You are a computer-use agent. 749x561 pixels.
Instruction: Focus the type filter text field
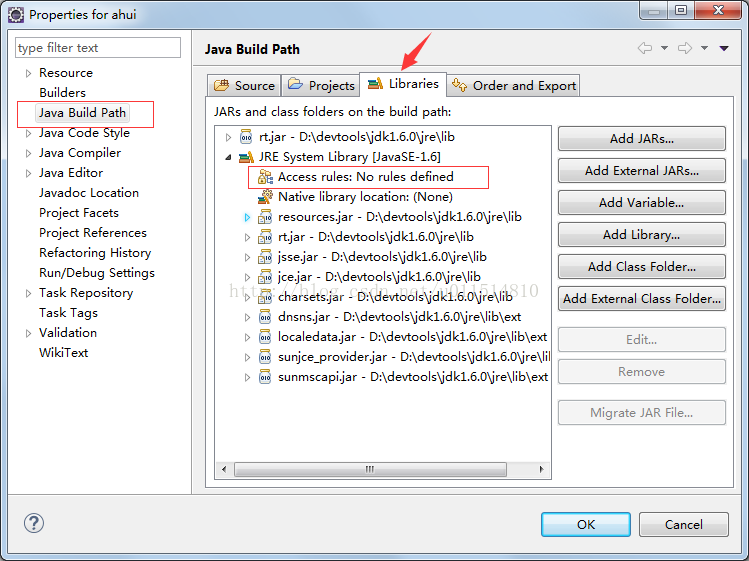coord(98,48)
